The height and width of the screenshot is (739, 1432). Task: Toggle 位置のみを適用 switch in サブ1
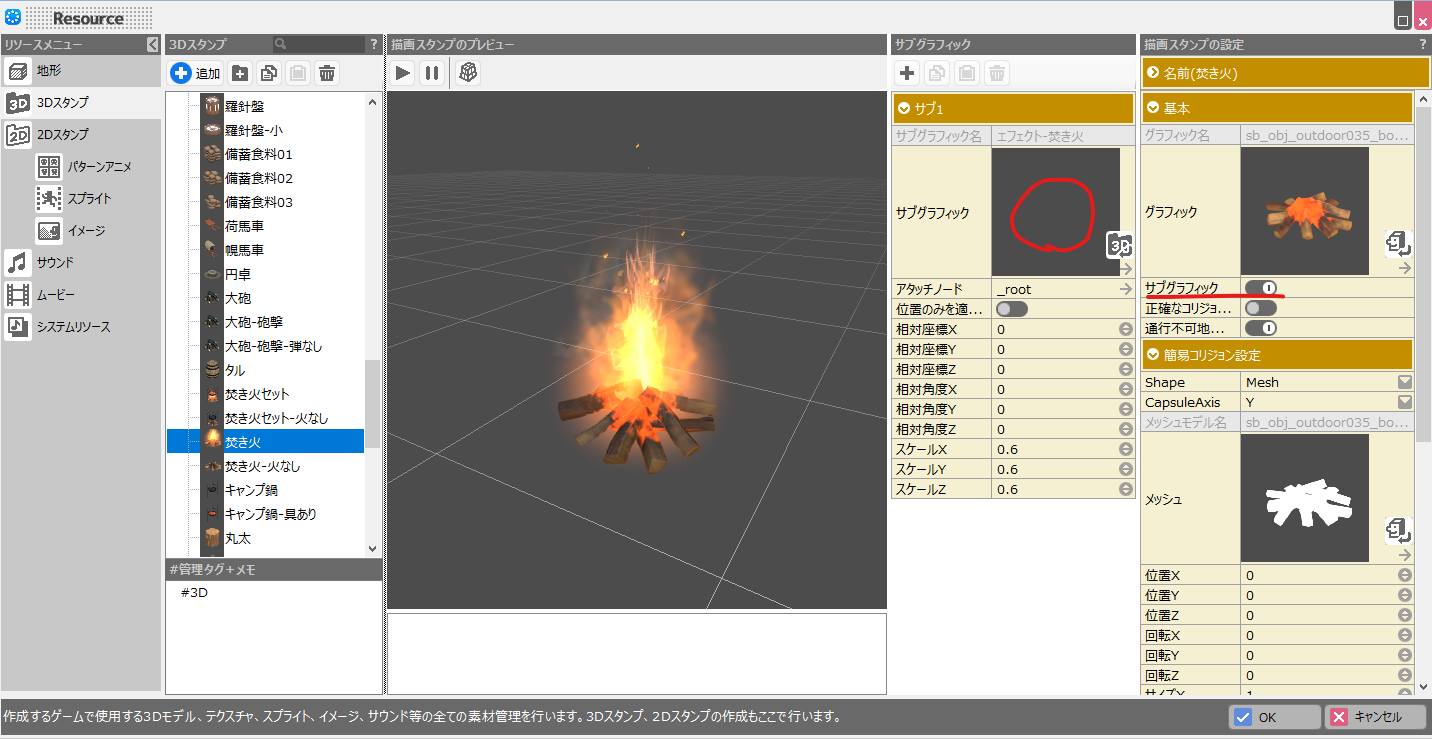tap(1011, 309)
